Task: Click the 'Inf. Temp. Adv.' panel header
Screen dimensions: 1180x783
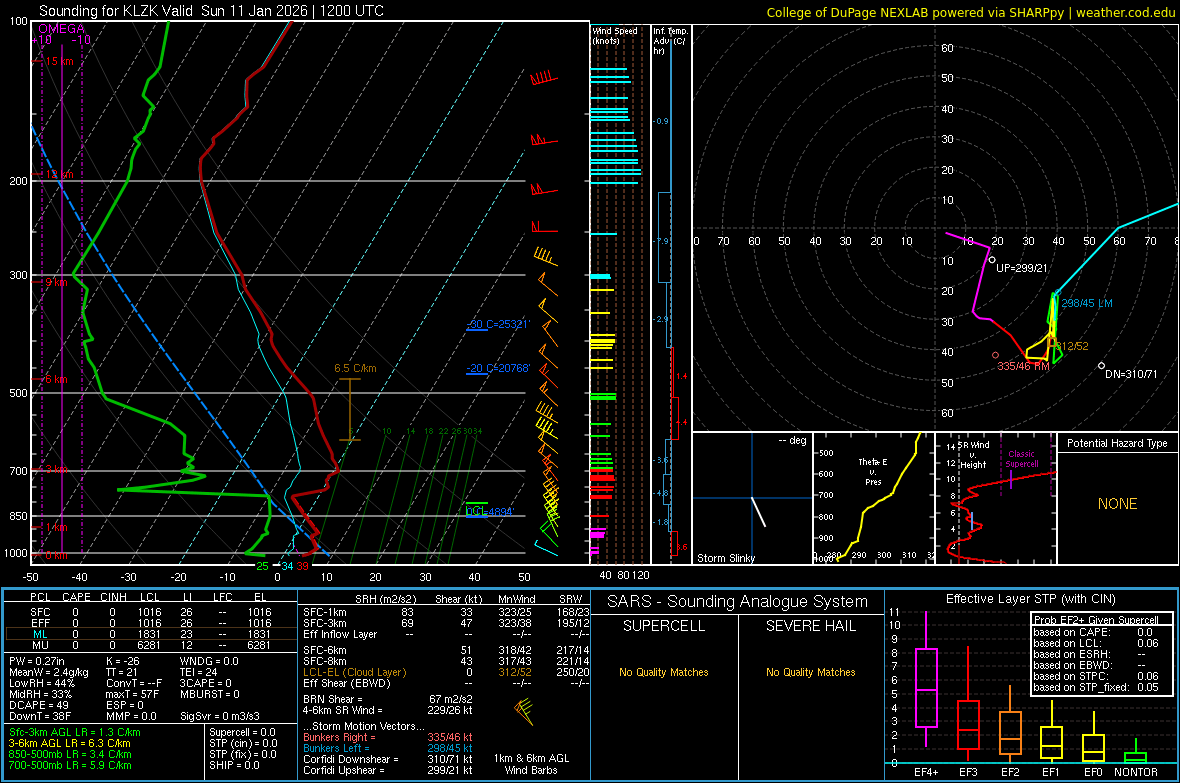Action: (x=670, y=41)
